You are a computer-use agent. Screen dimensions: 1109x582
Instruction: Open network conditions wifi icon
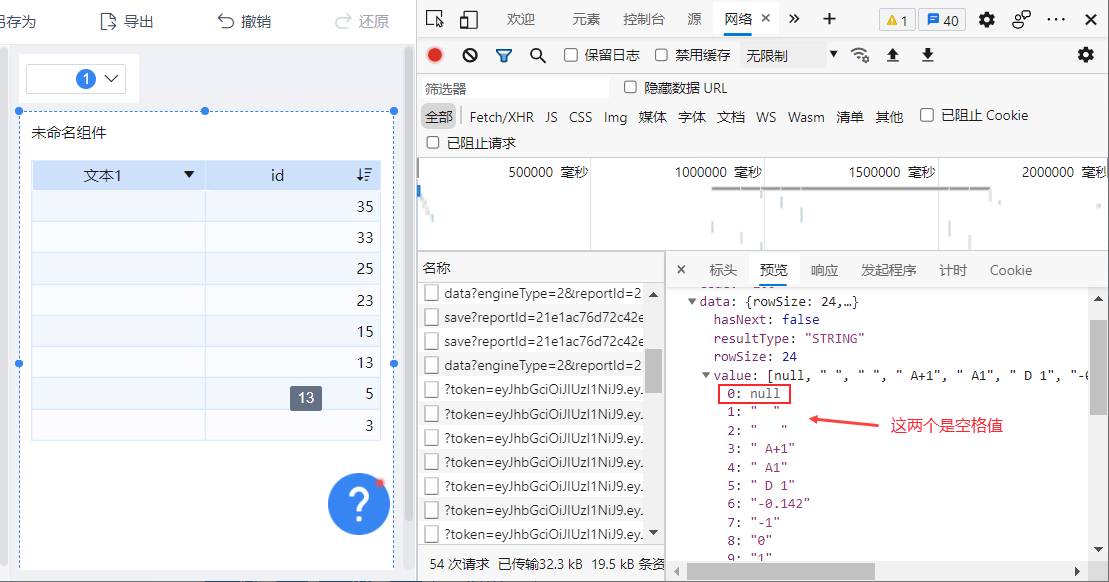tap(859, 55)
